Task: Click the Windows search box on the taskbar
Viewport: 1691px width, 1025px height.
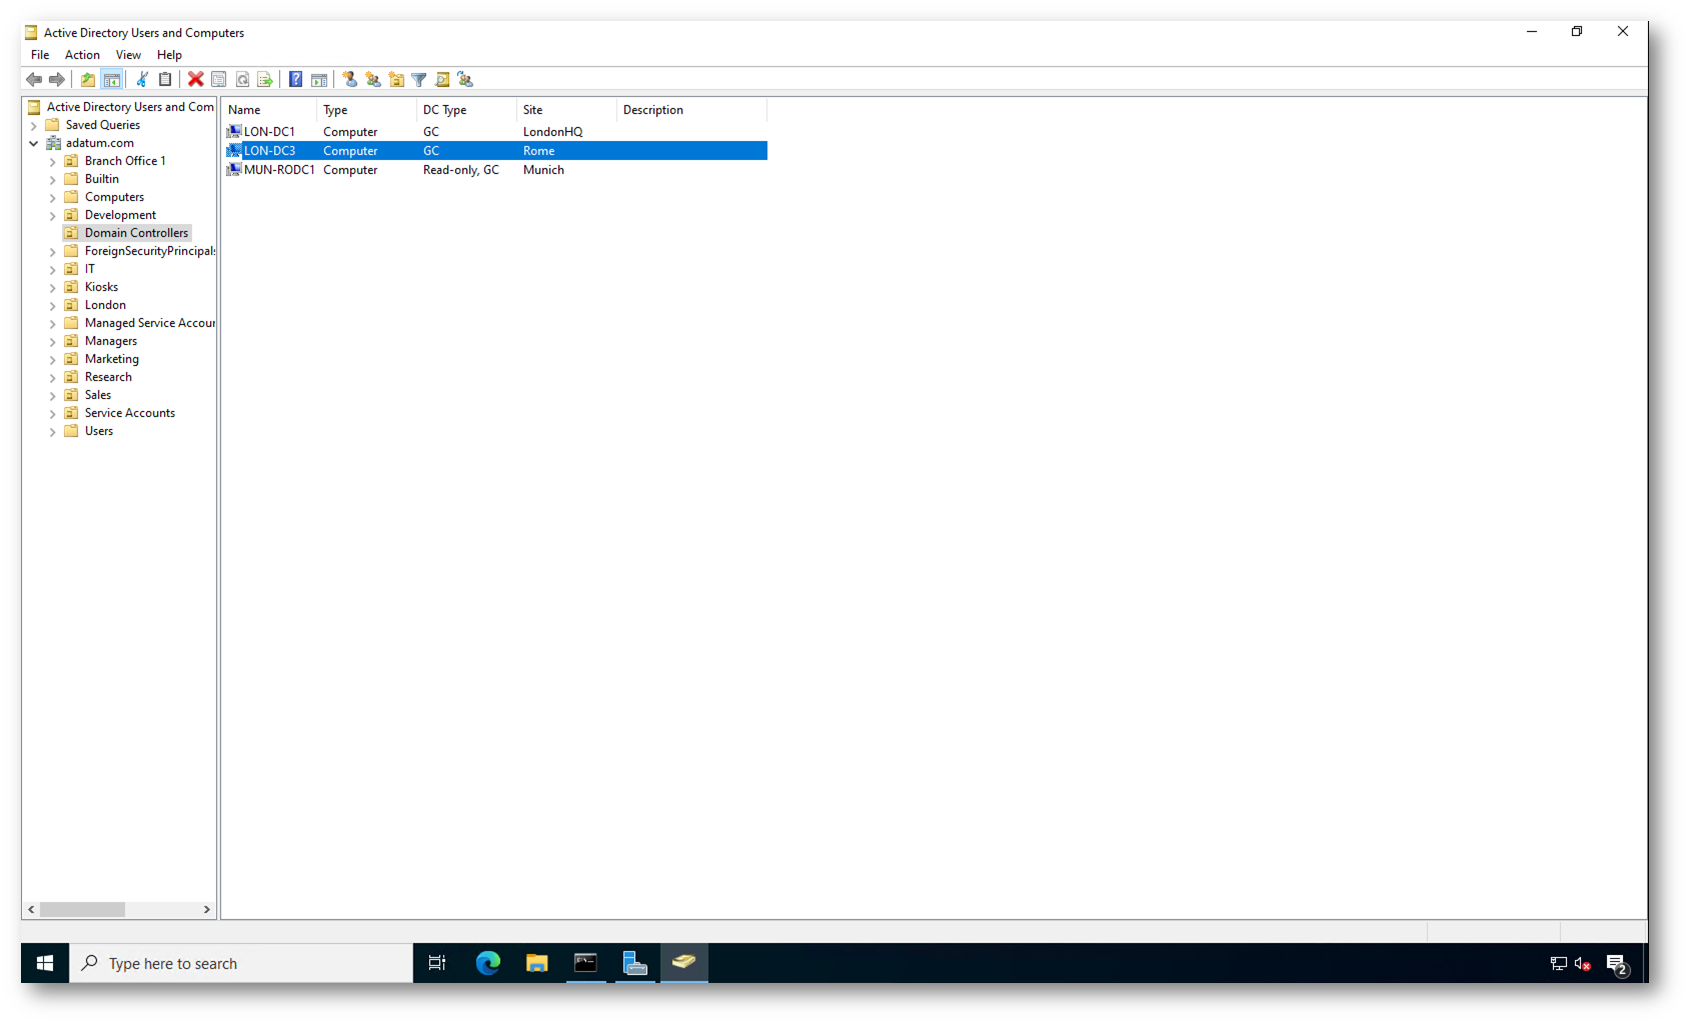Action: point(241,963)
